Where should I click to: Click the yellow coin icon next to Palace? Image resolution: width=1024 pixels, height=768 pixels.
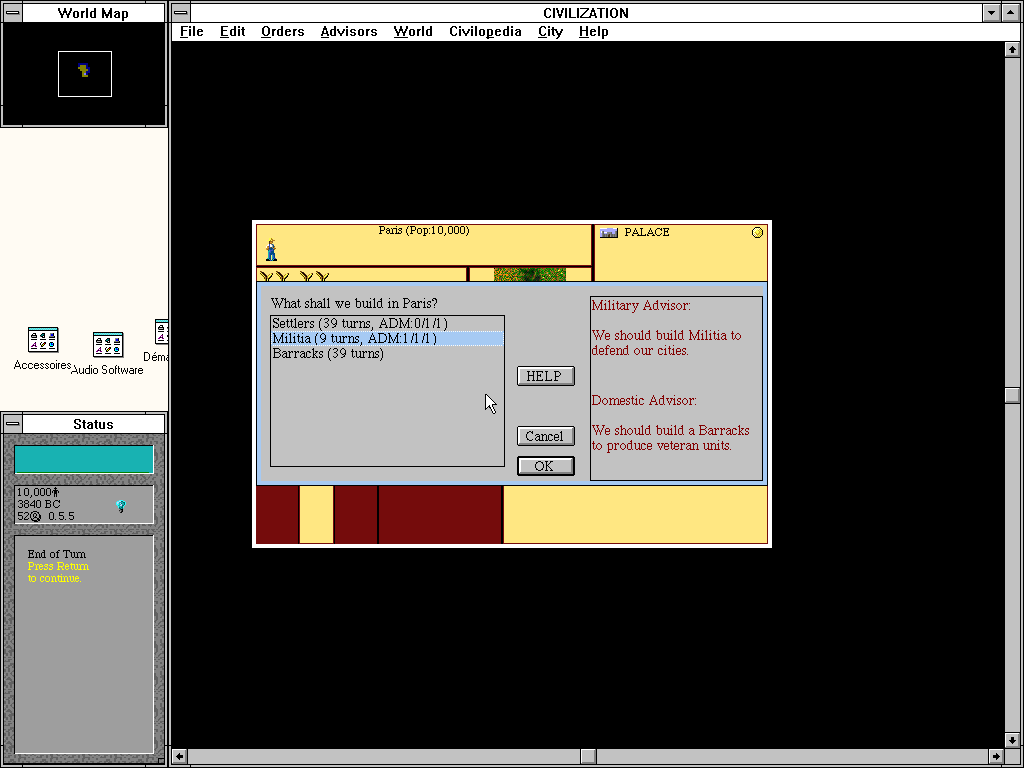757,232
